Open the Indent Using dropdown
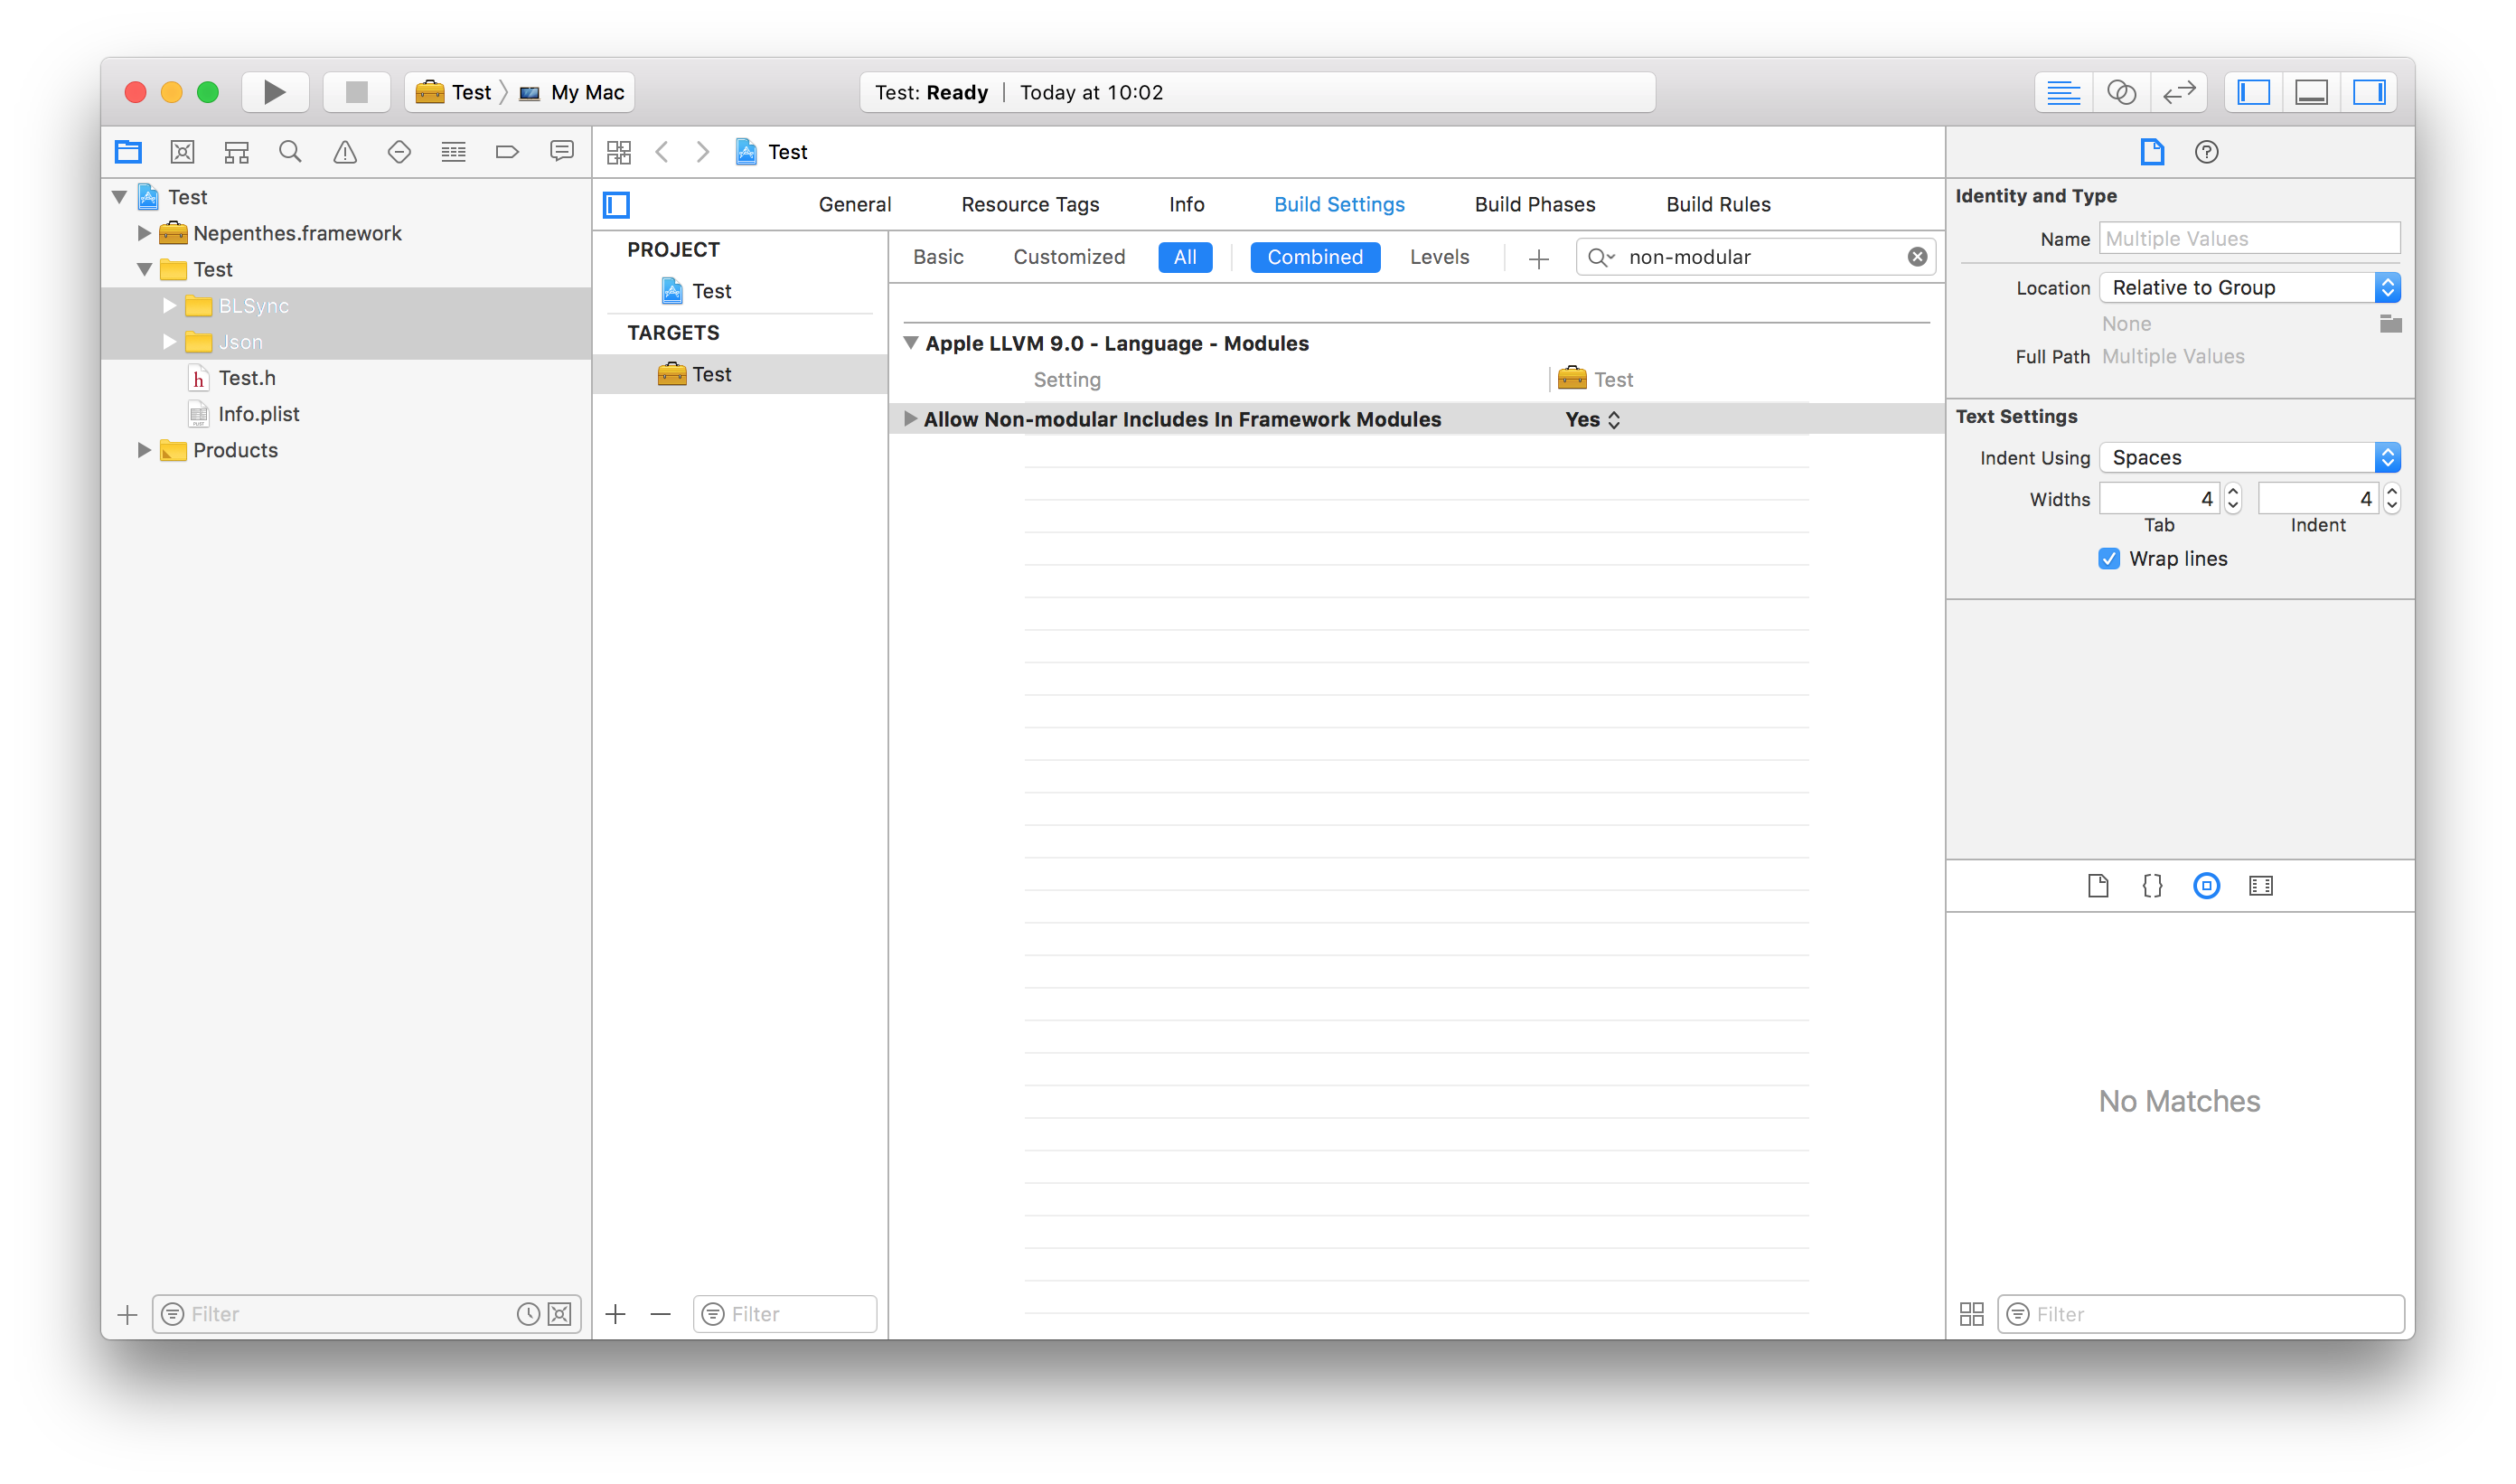 click(2250, 458)
